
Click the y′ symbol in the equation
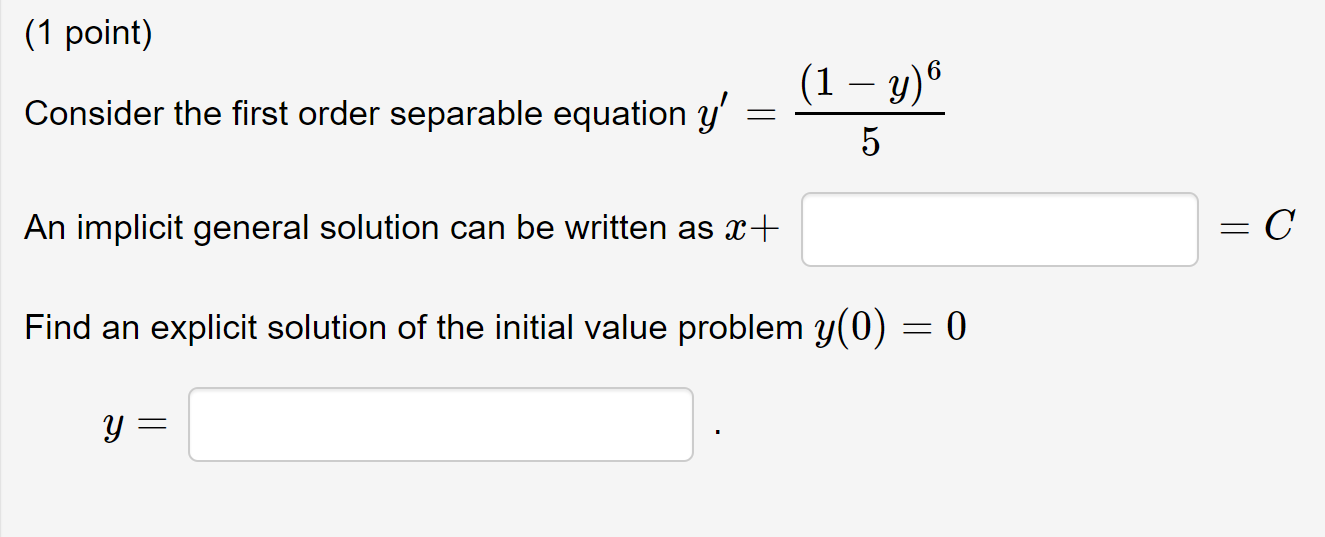coord(710,114)
